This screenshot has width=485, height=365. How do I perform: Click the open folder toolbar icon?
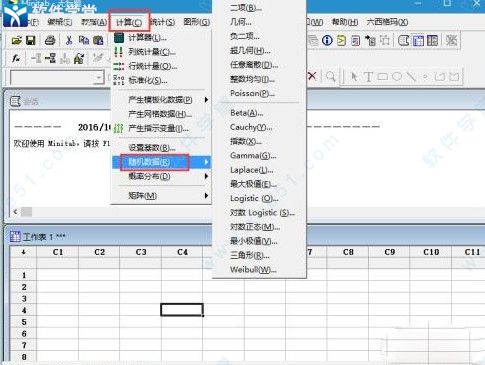tap(16, 41)
